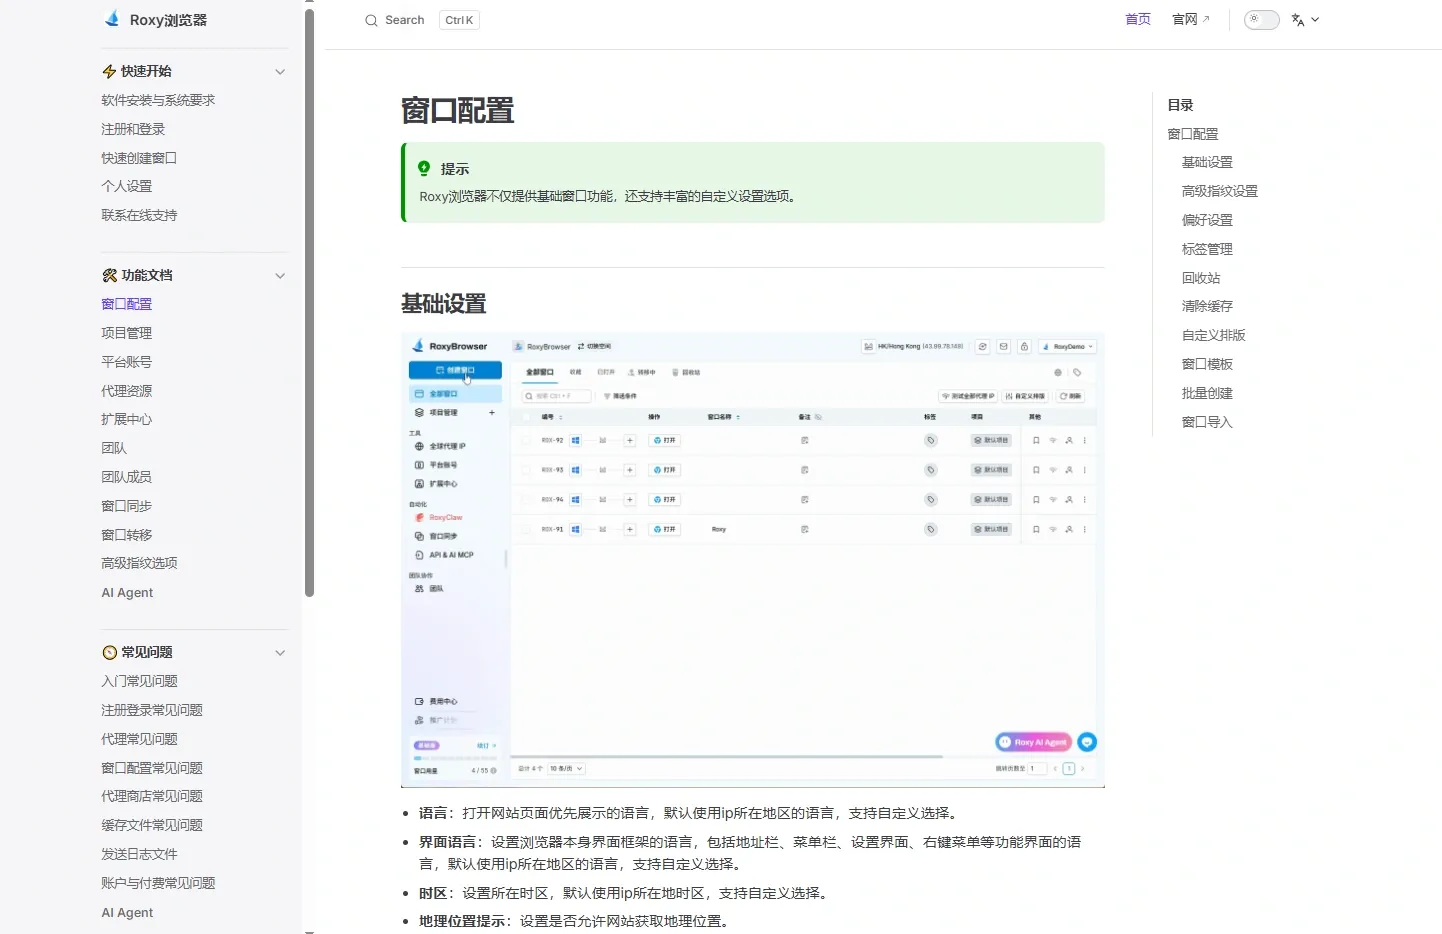Screen dimensions: 1442x934
Task: Open 联系在线支持 page
Action: pyautogui.click(x=139, y=216)
